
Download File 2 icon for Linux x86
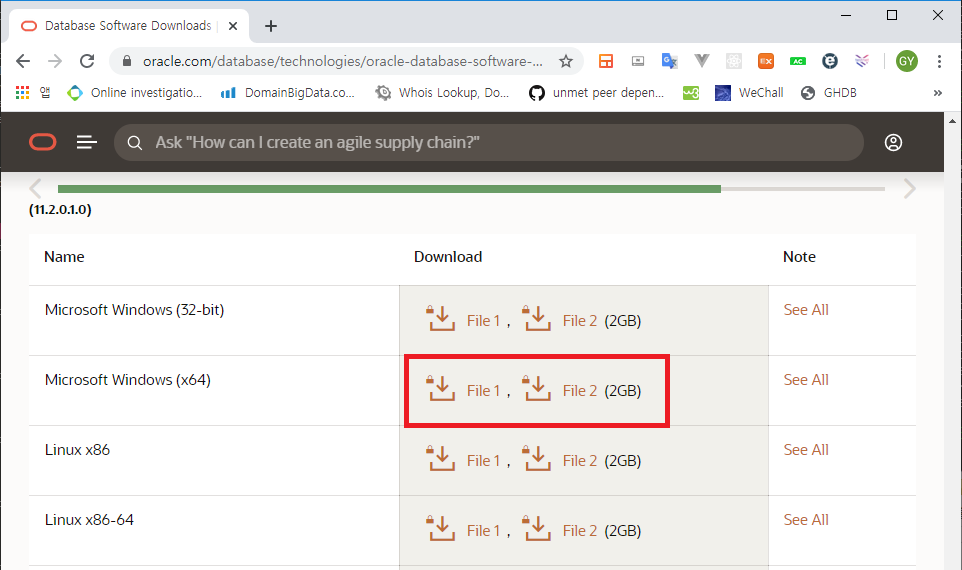point(536,458)
